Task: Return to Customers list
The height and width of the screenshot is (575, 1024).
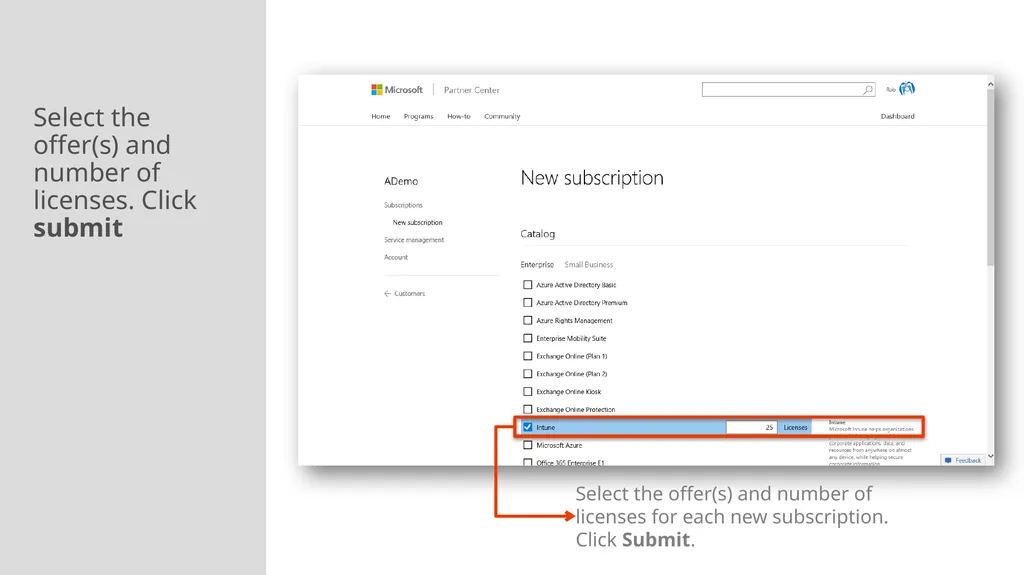Action: coord(409,293)
